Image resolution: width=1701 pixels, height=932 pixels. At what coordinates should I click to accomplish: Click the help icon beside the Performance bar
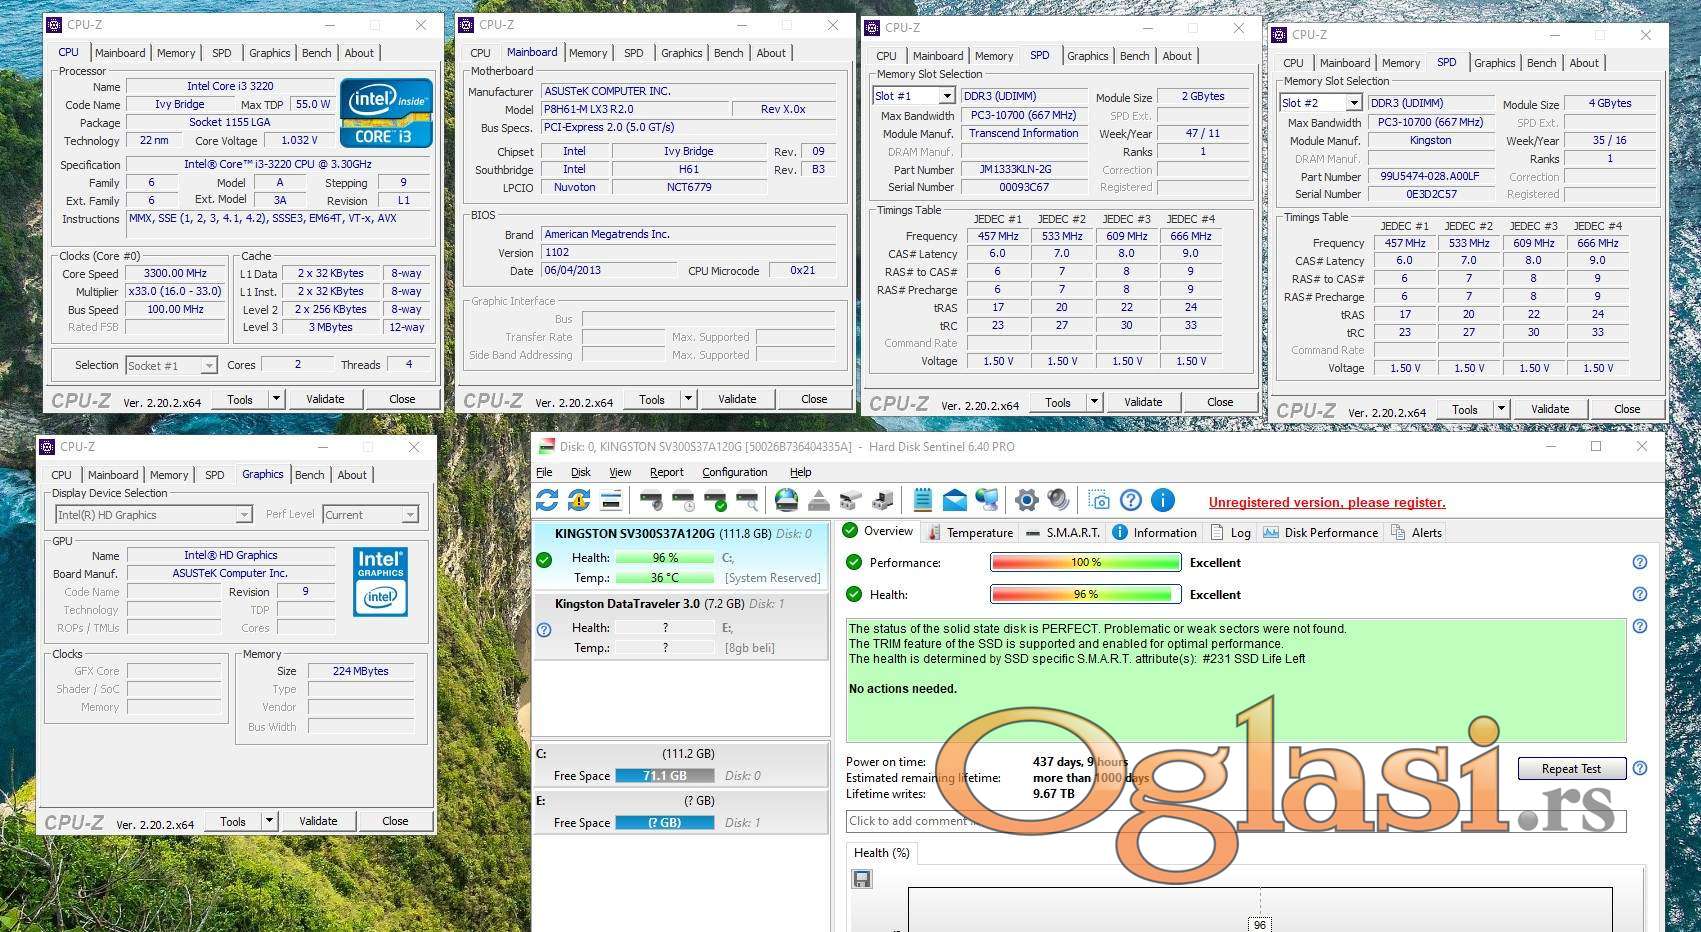[1640, 562]
